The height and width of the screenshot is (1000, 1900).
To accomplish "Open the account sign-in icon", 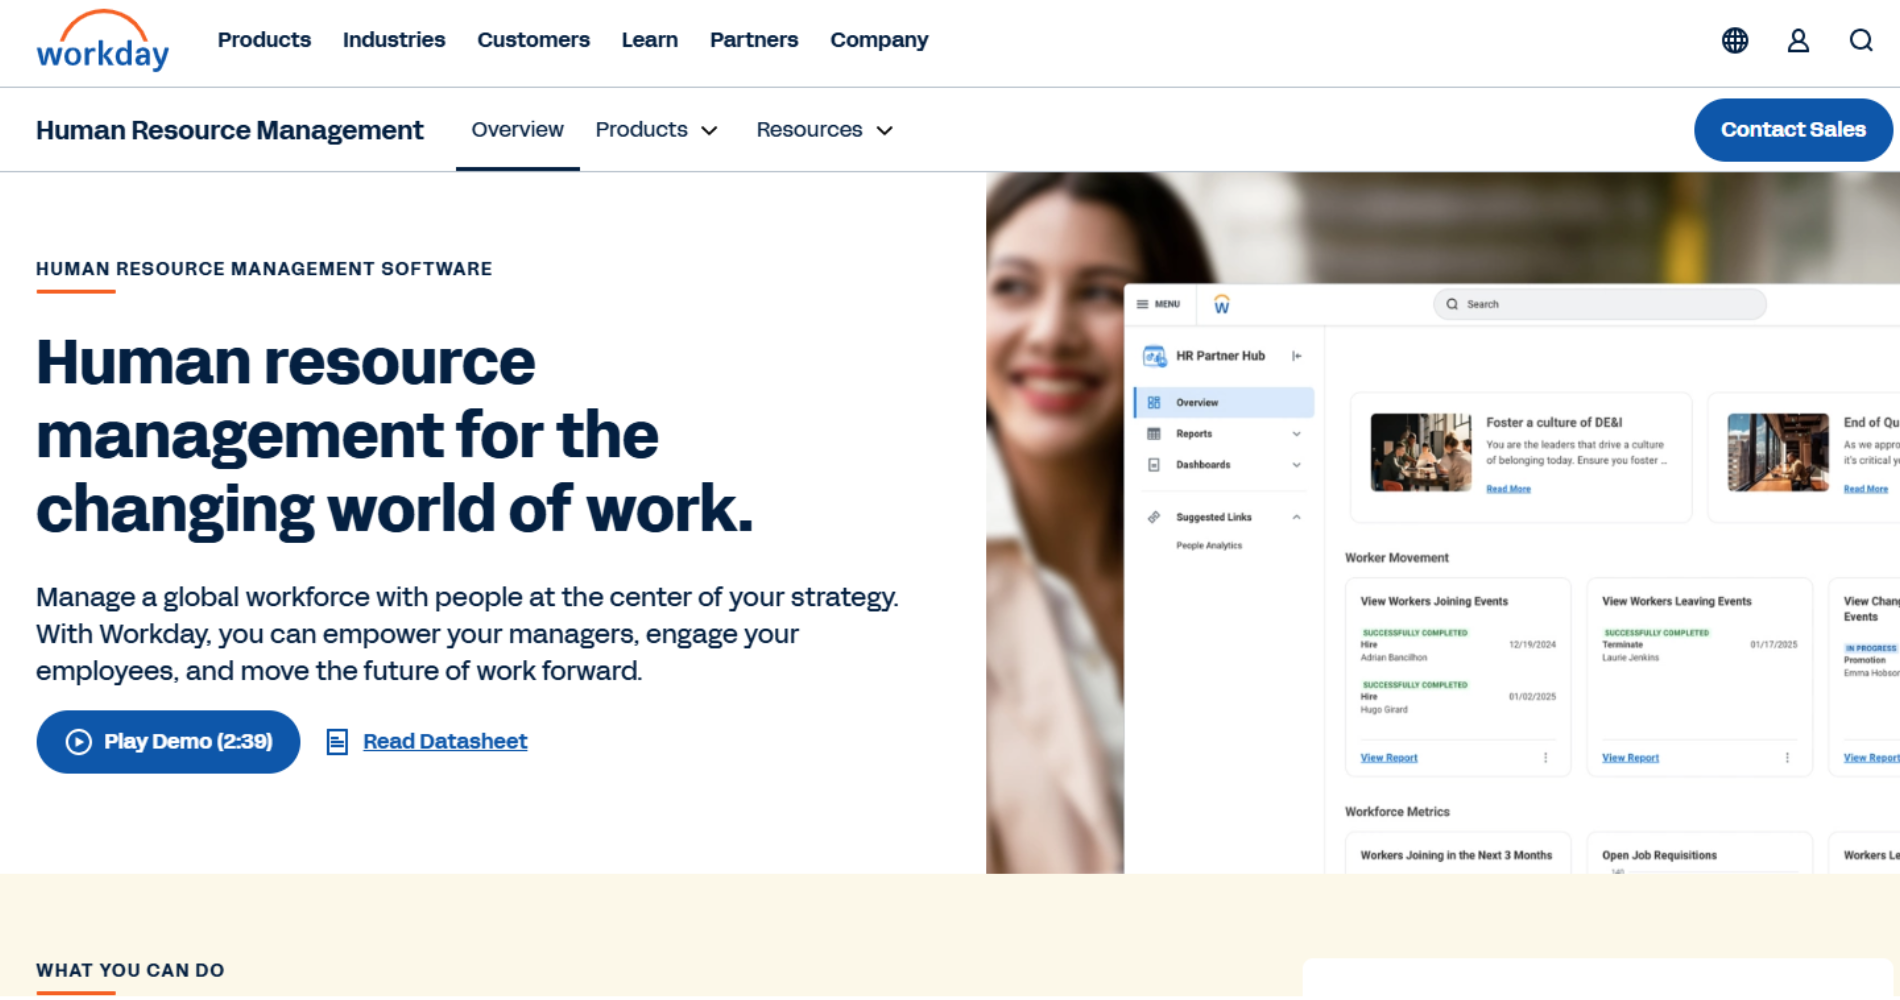I will click(1798, 40).
